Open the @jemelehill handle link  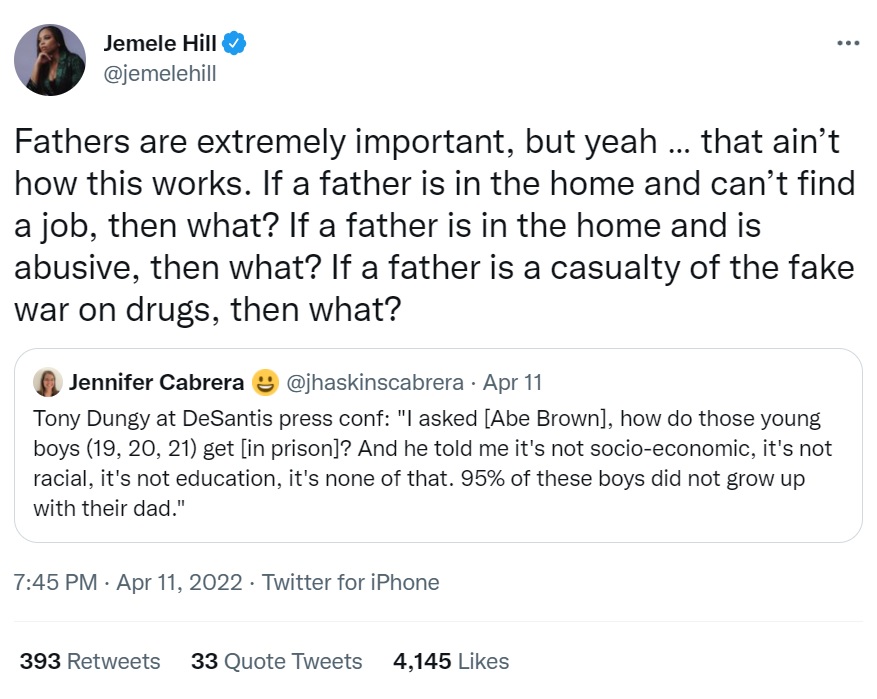click(160, 72)
